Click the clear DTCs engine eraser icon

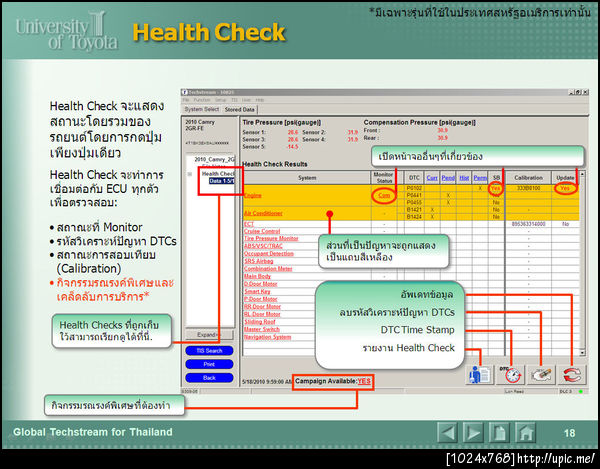(x=541, y=374)
